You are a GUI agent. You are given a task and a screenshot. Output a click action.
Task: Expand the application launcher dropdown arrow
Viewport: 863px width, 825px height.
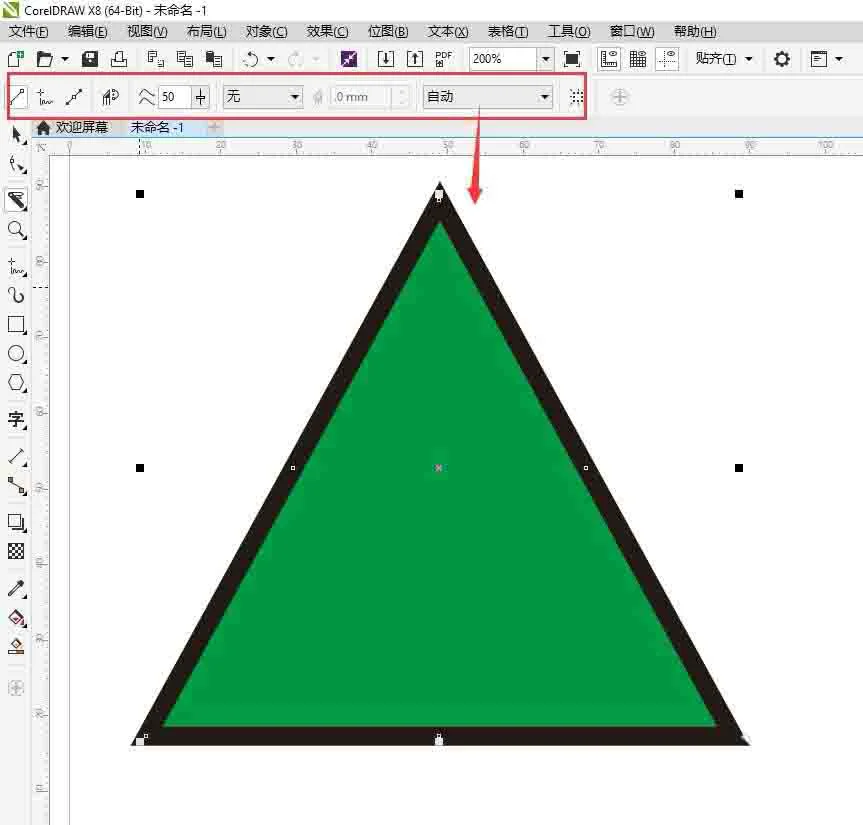click(x=839, y=59)
